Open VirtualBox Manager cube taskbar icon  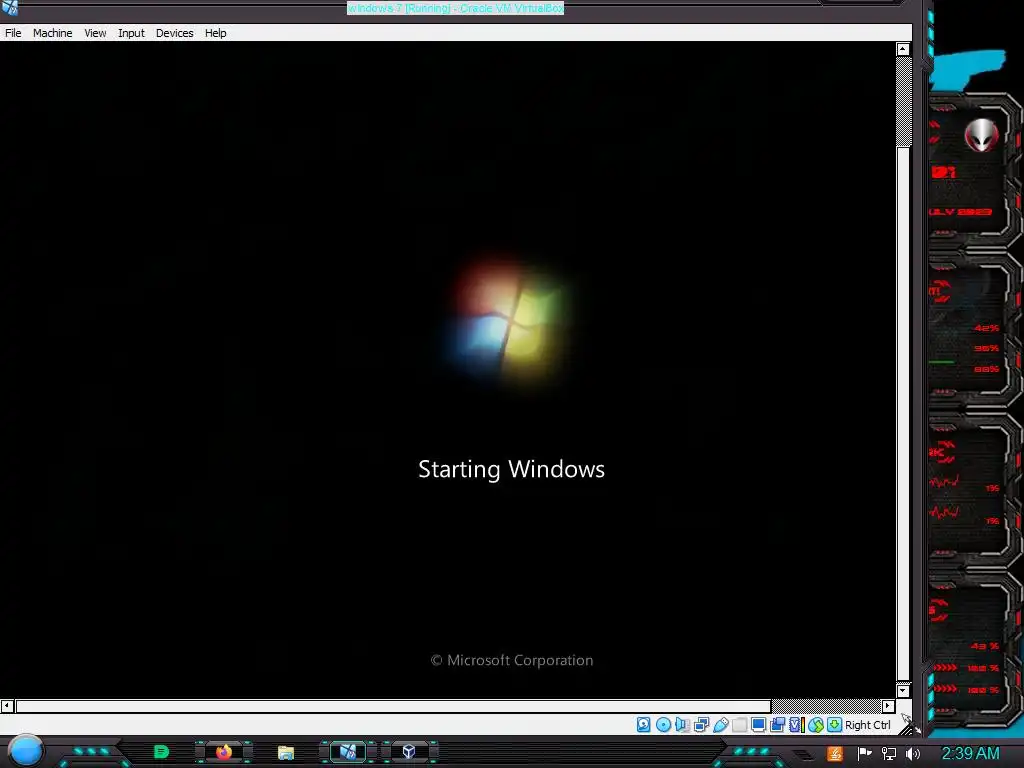pos(409,752)
